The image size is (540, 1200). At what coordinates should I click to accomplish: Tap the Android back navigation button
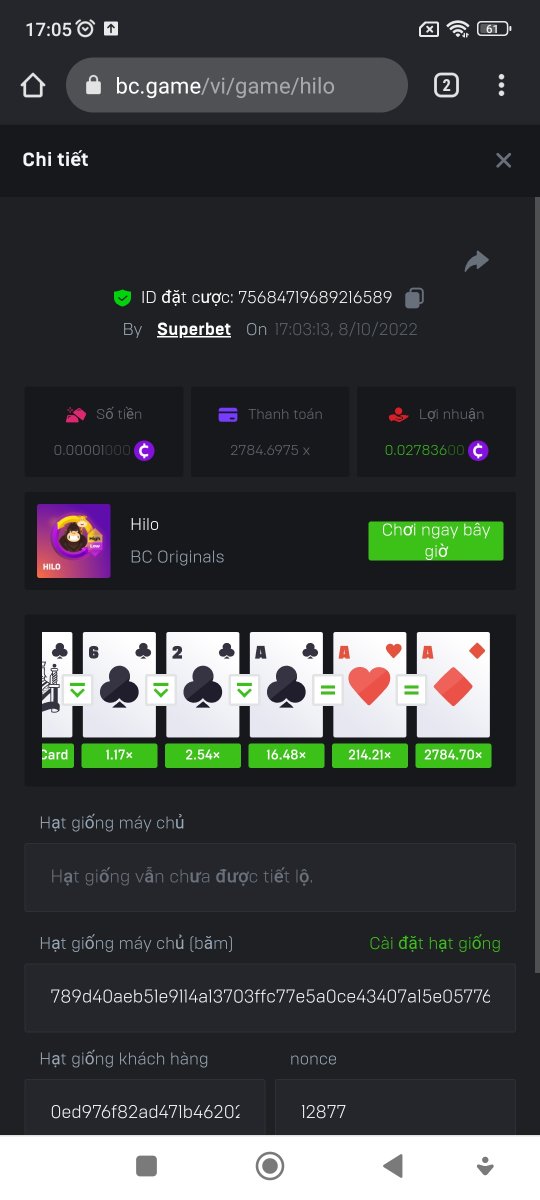tap(393, 1165)
